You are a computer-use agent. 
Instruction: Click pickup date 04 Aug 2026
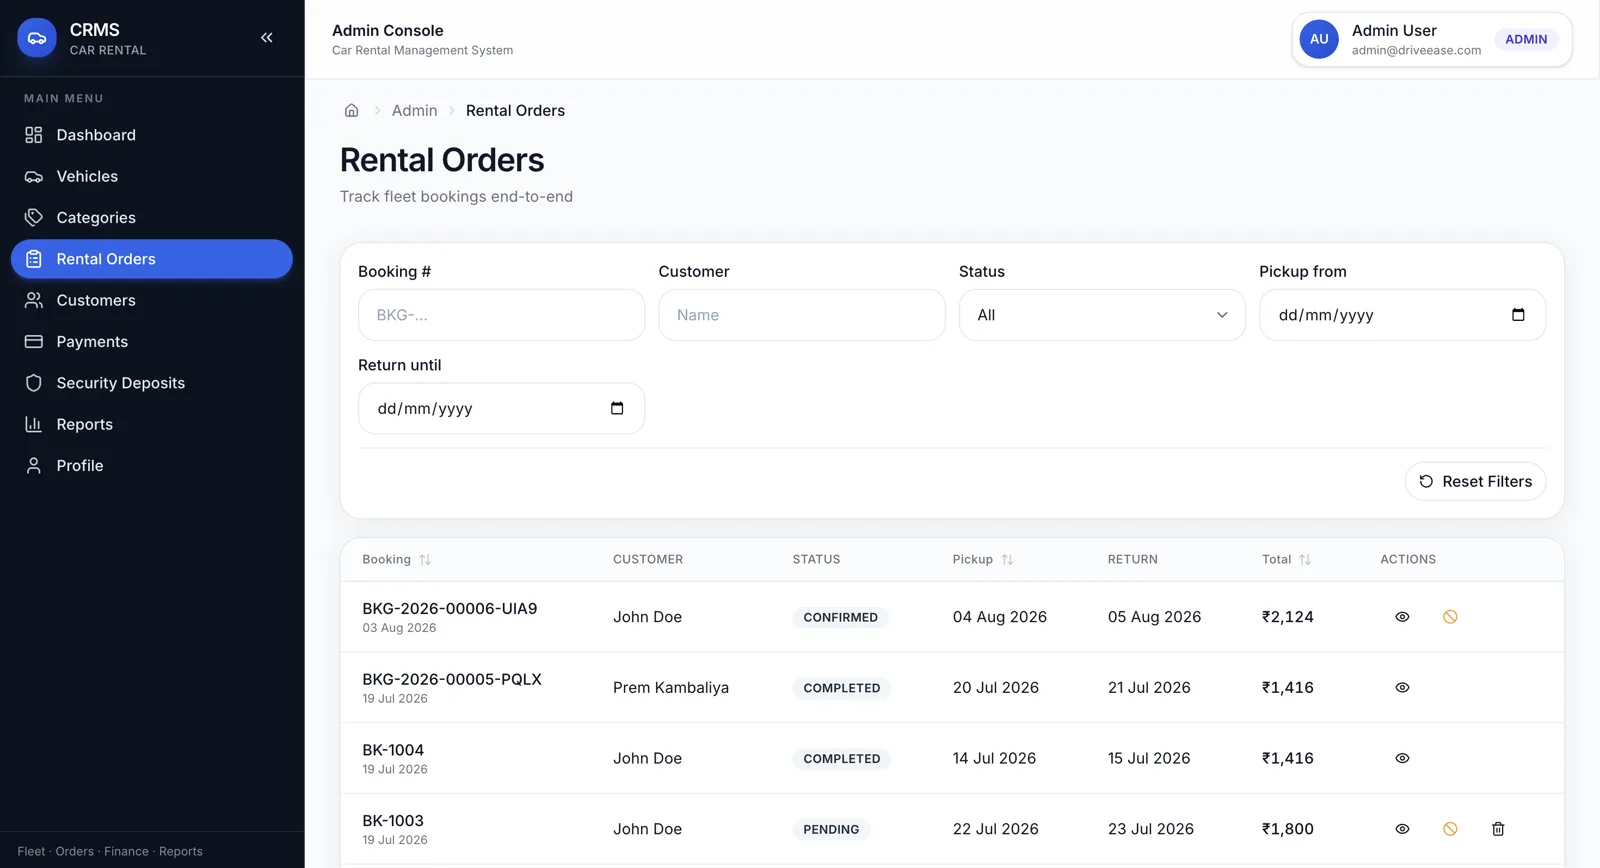tap(1000, 617)
